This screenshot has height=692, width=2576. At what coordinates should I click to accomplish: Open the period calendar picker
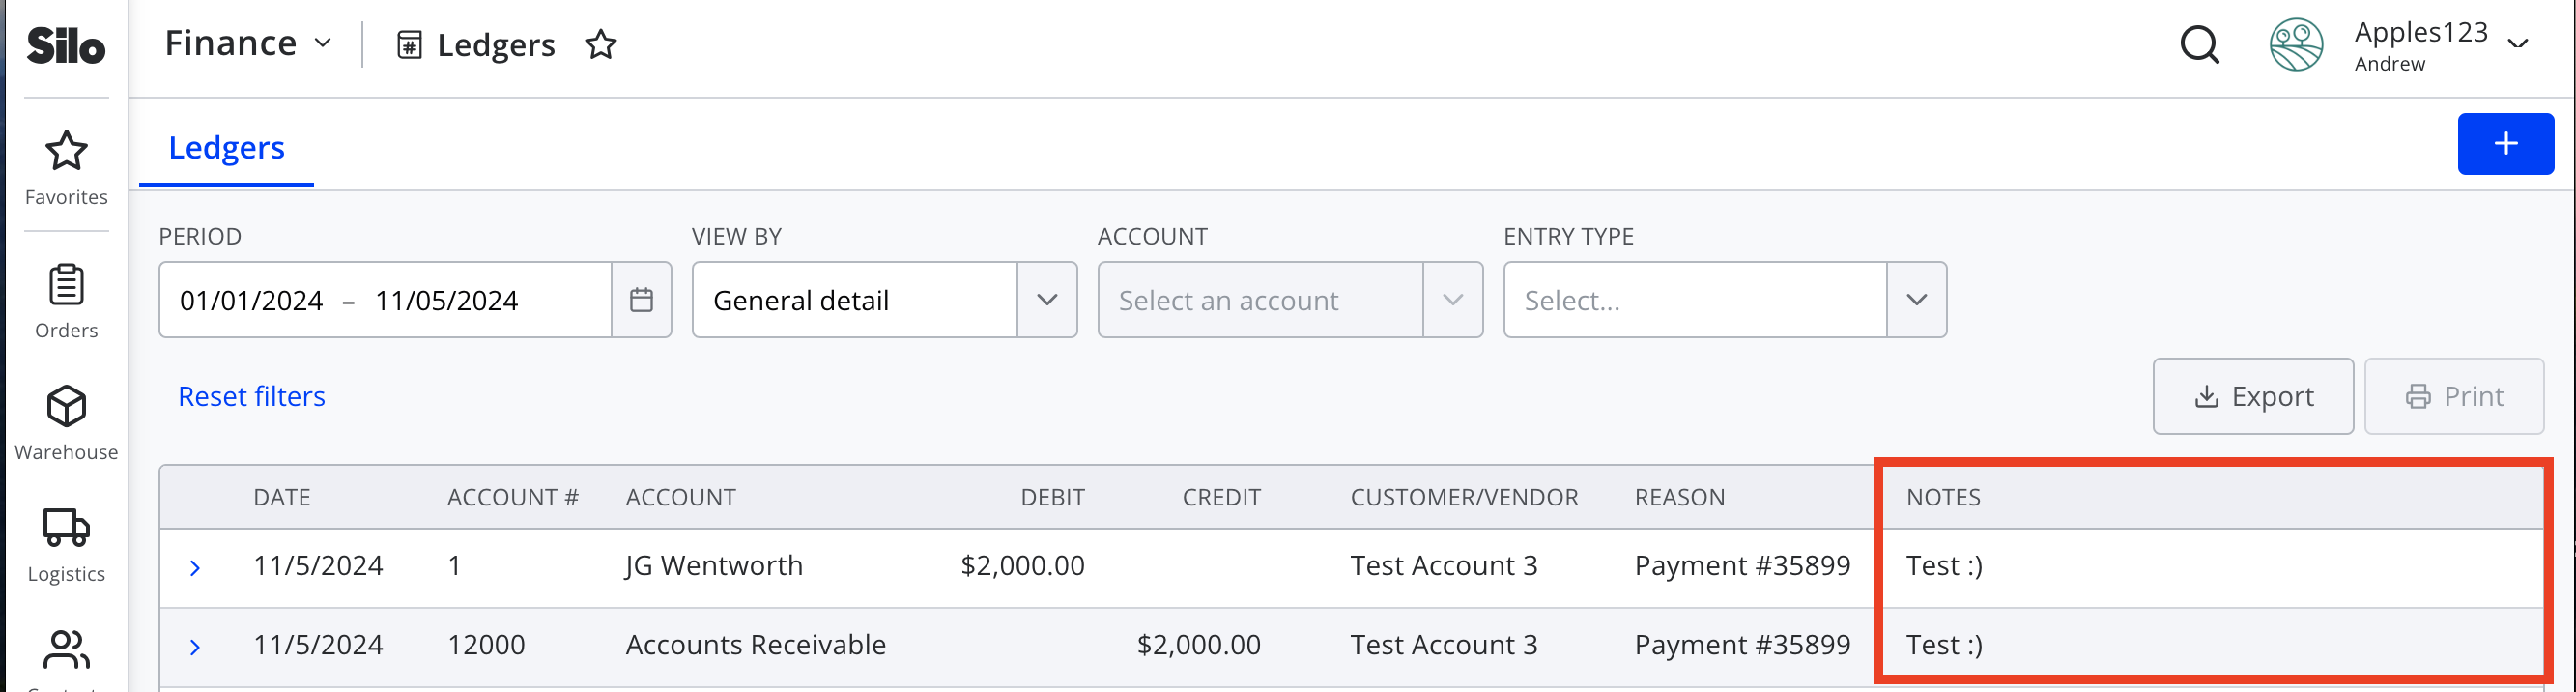tap(641, 300)
